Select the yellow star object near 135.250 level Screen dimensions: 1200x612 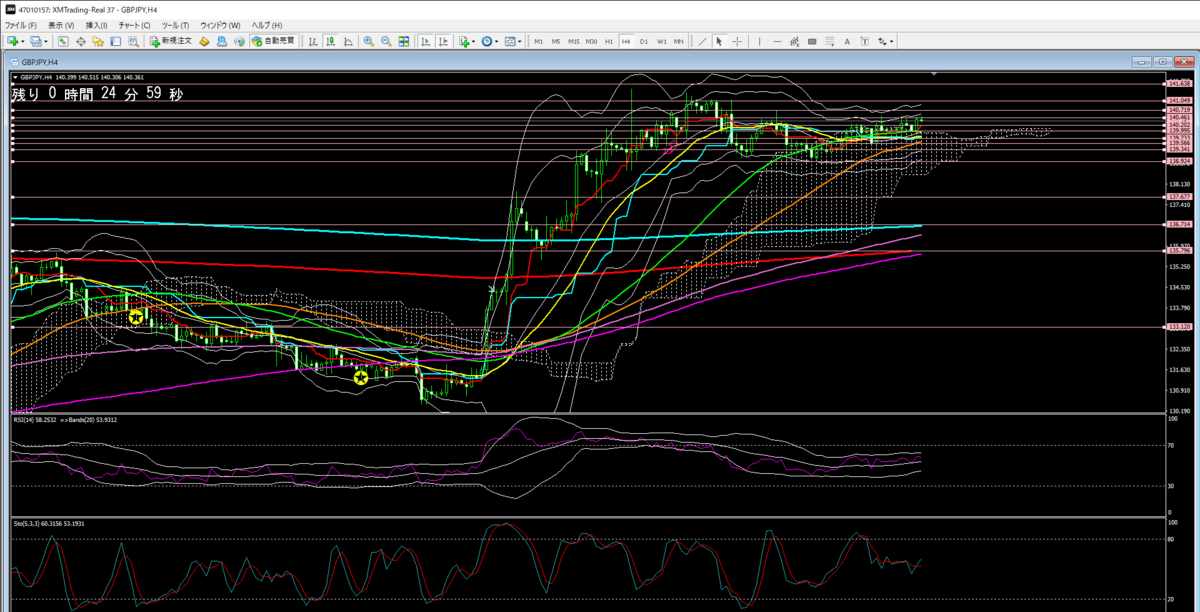click(135, 317)
